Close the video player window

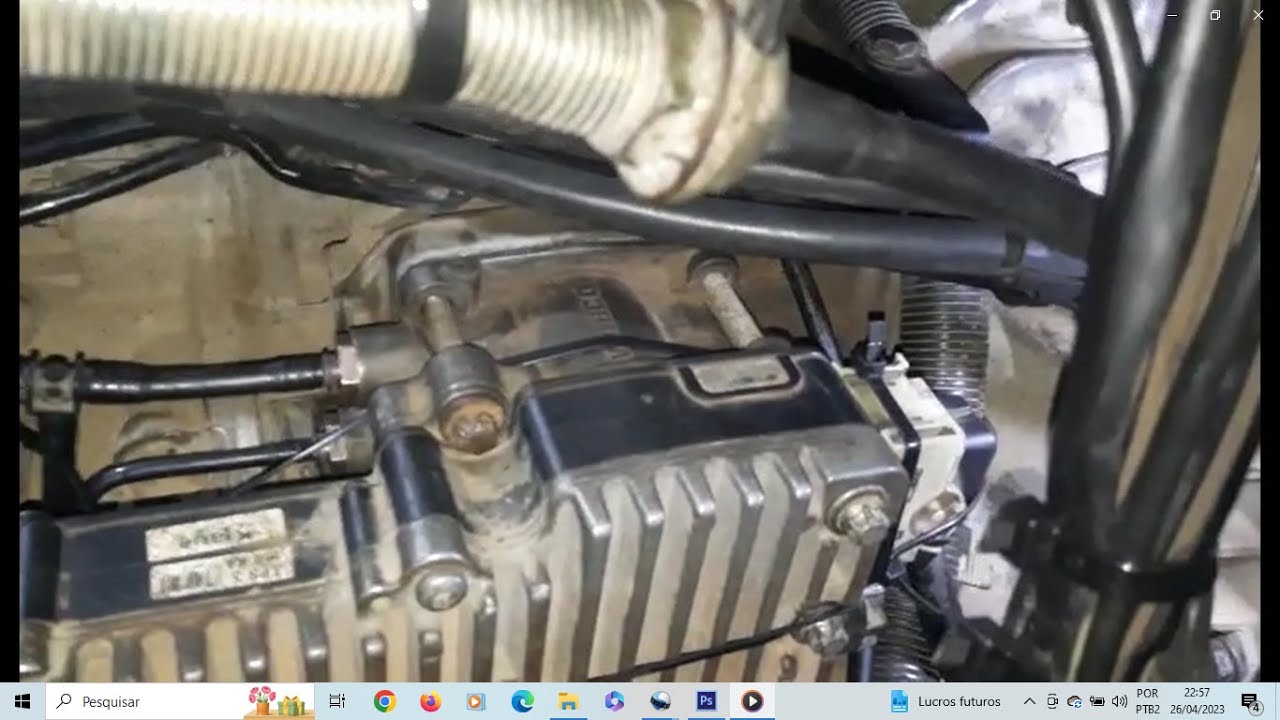pyautogui.click(x=1258, y=15)
